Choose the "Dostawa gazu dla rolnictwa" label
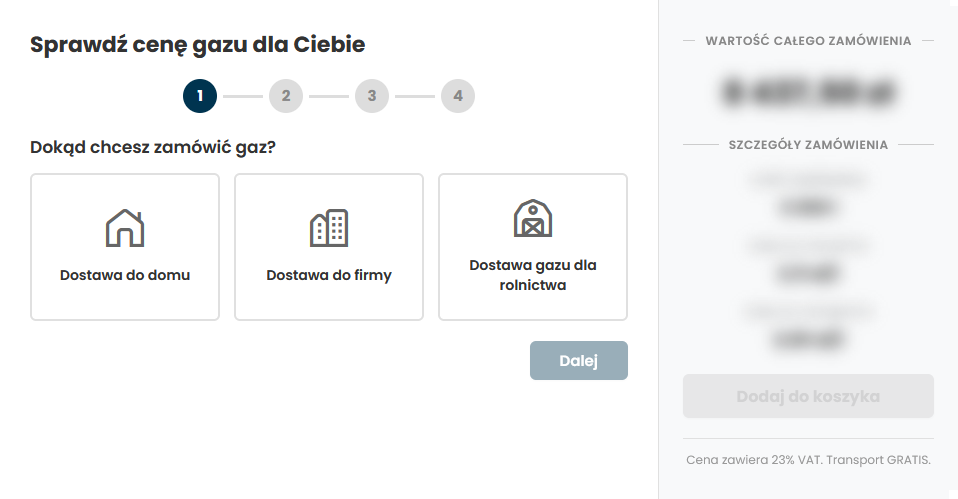 click(533, 275)
